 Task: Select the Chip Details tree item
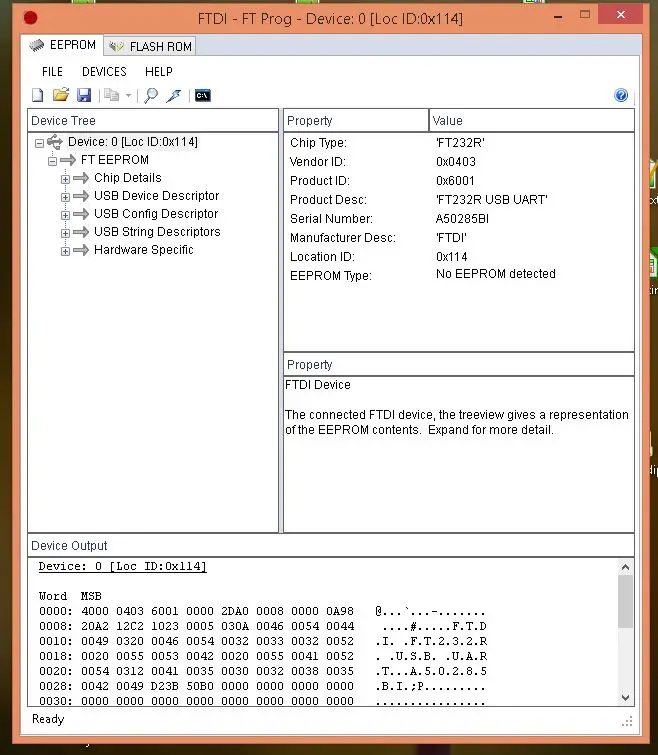[128, 178]
